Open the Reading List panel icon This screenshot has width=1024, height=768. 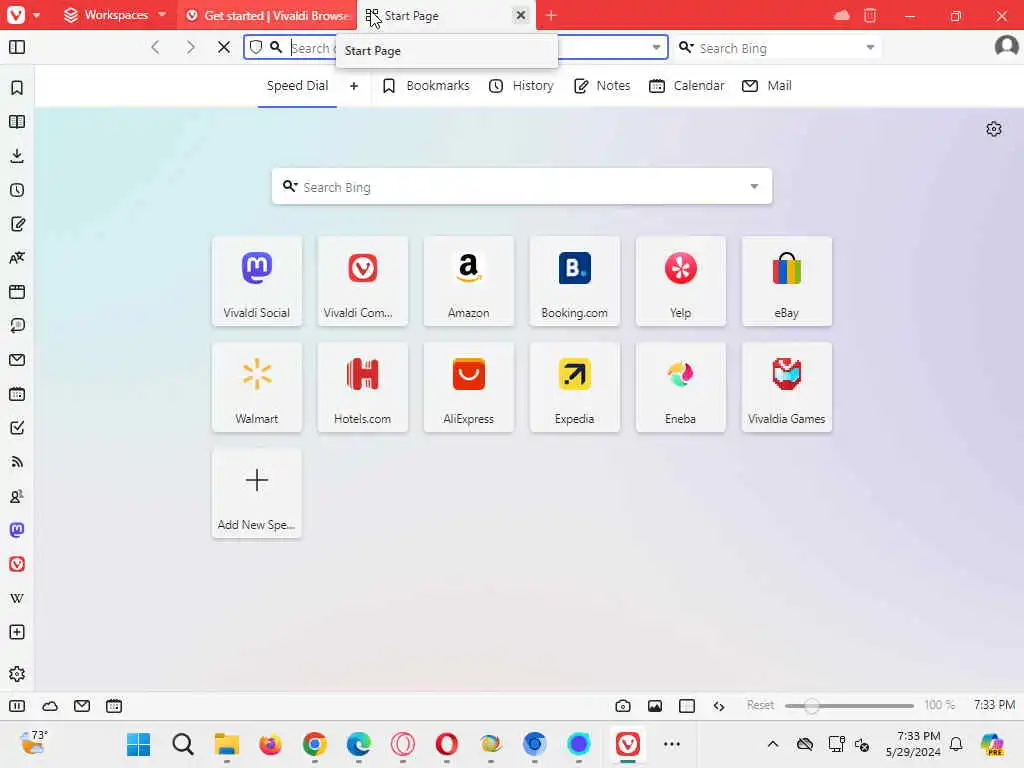point(17,121)
